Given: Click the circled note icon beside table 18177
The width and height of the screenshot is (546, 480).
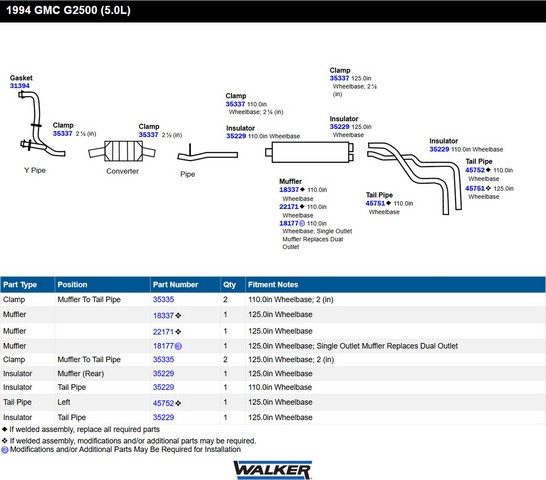Looking at the screenshot, I should [178, 346].
